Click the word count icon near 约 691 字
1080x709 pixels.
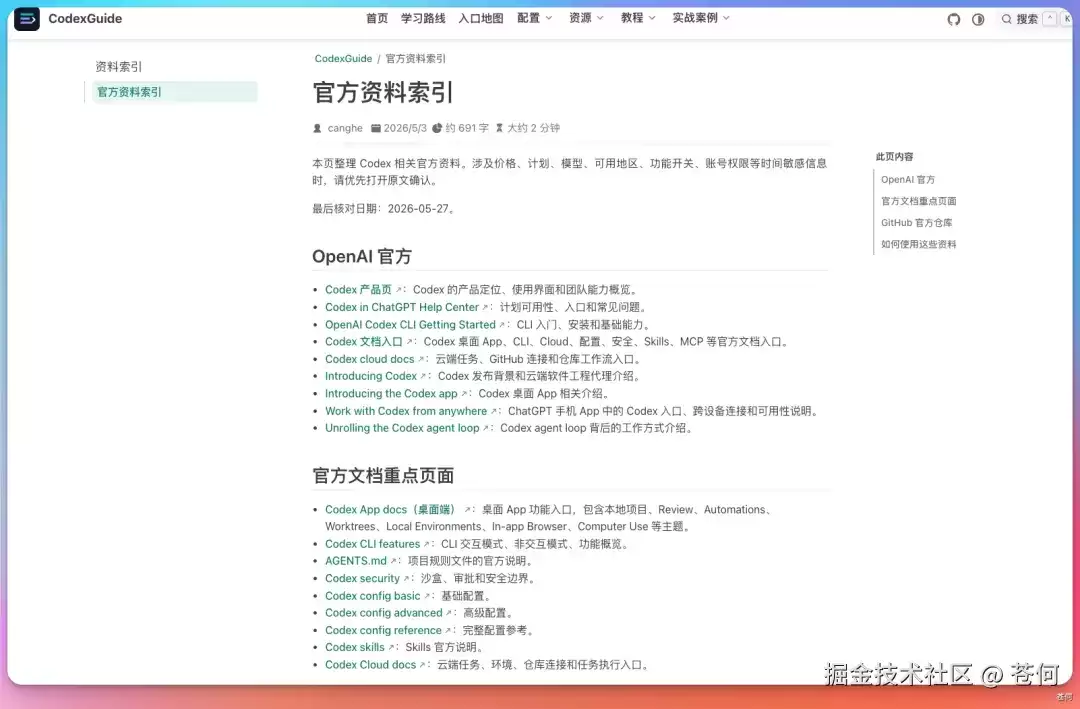tap(437, 128)
